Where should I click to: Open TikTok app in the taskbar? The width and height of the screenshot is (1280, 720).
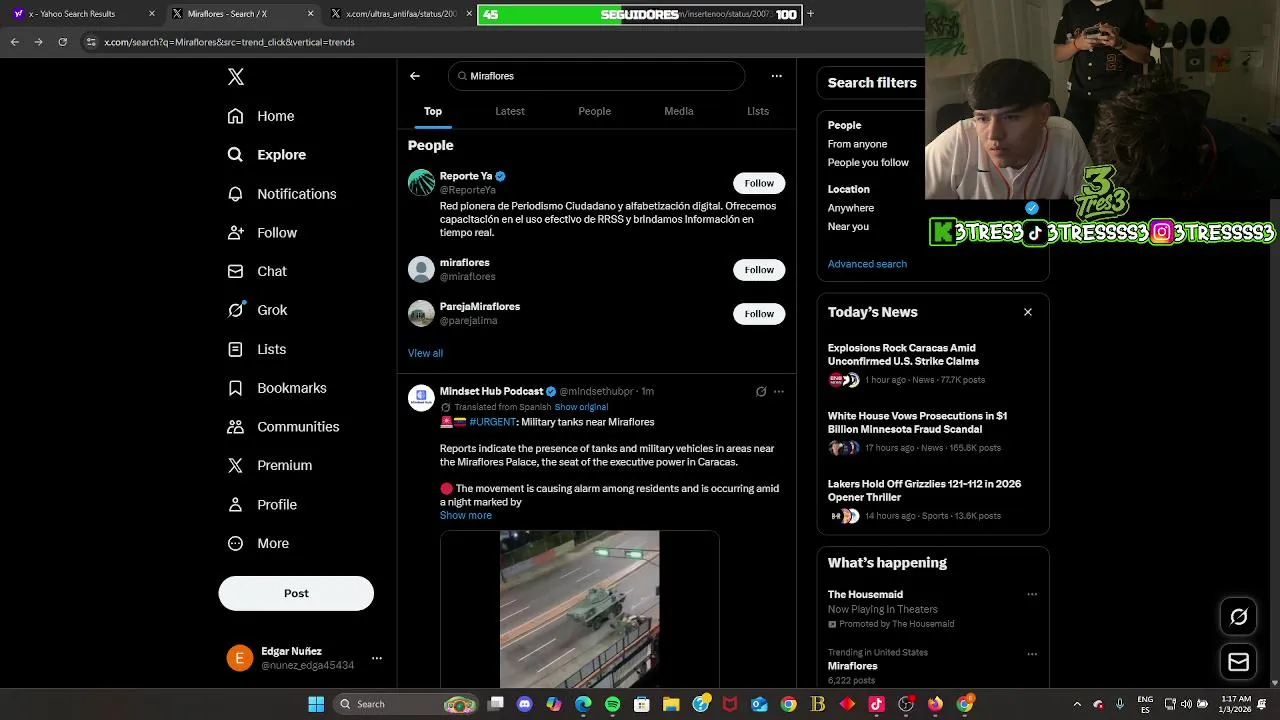point(876,704)
